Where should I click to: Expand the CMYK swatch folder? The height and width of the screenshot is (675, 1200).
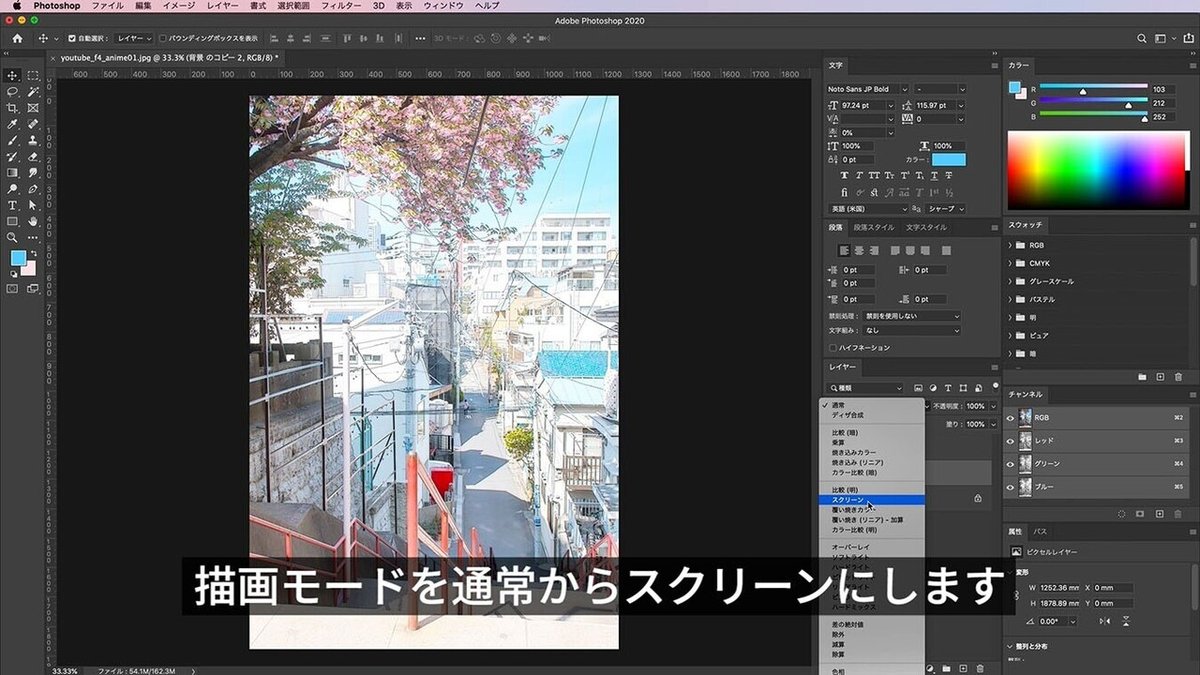1010,263
